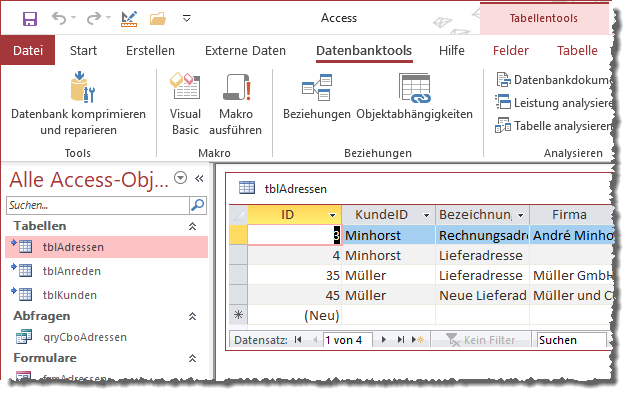
Task: Start the Datenbankdokumentierer
Action: pyautogui.click(x=554, y=80)
